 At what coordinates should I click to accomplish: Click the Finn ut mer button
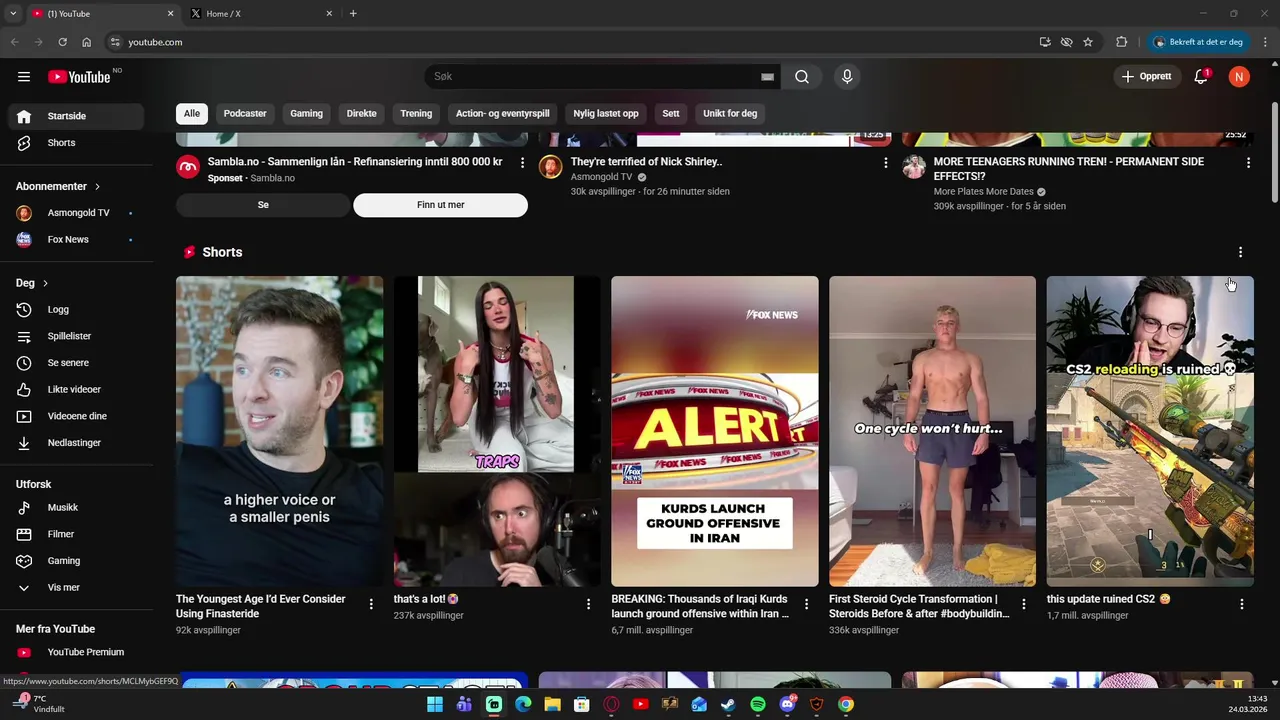440,205
